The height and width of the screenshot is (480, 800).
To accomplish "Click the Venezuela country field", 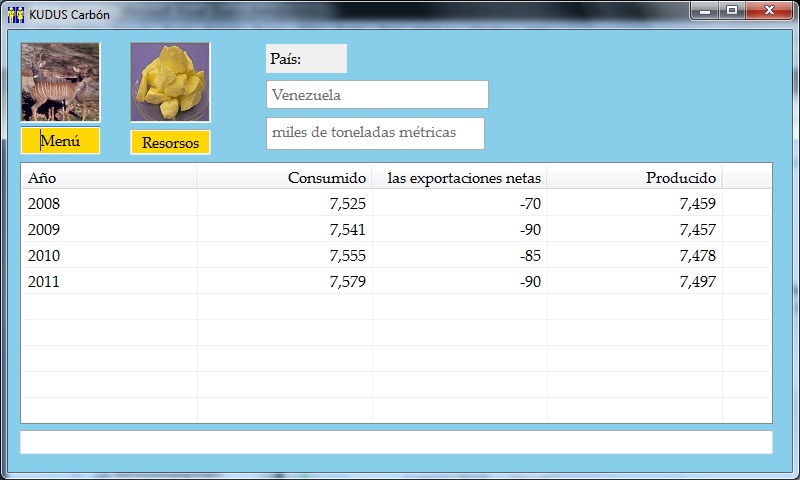I will click(x=377, y=94).
